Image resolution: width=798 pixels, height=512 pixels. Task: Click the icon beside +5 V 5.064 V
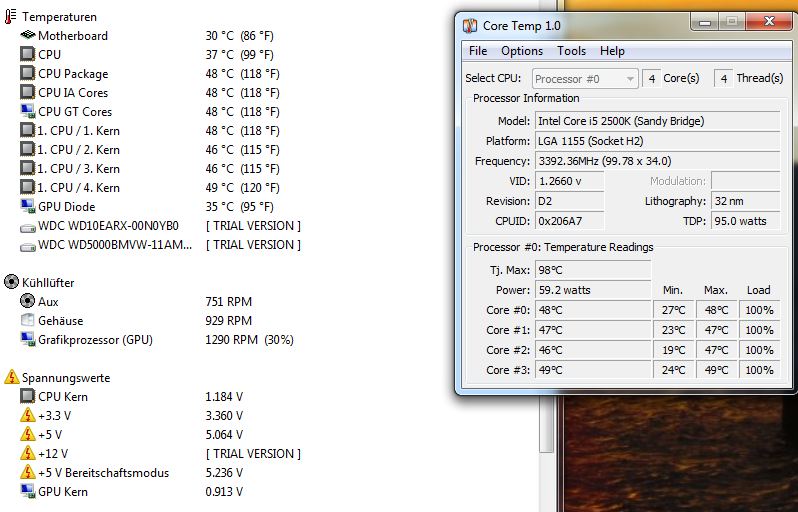click(x=27, y=434)
